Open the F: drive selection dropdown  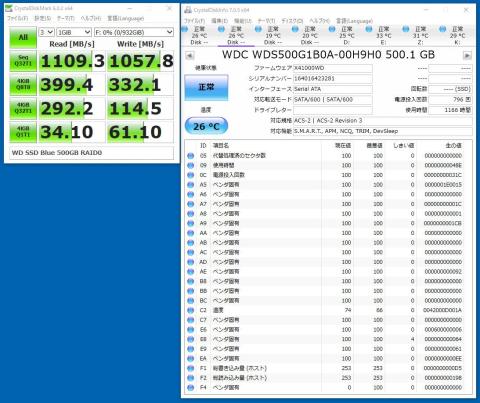pos(134,32)
